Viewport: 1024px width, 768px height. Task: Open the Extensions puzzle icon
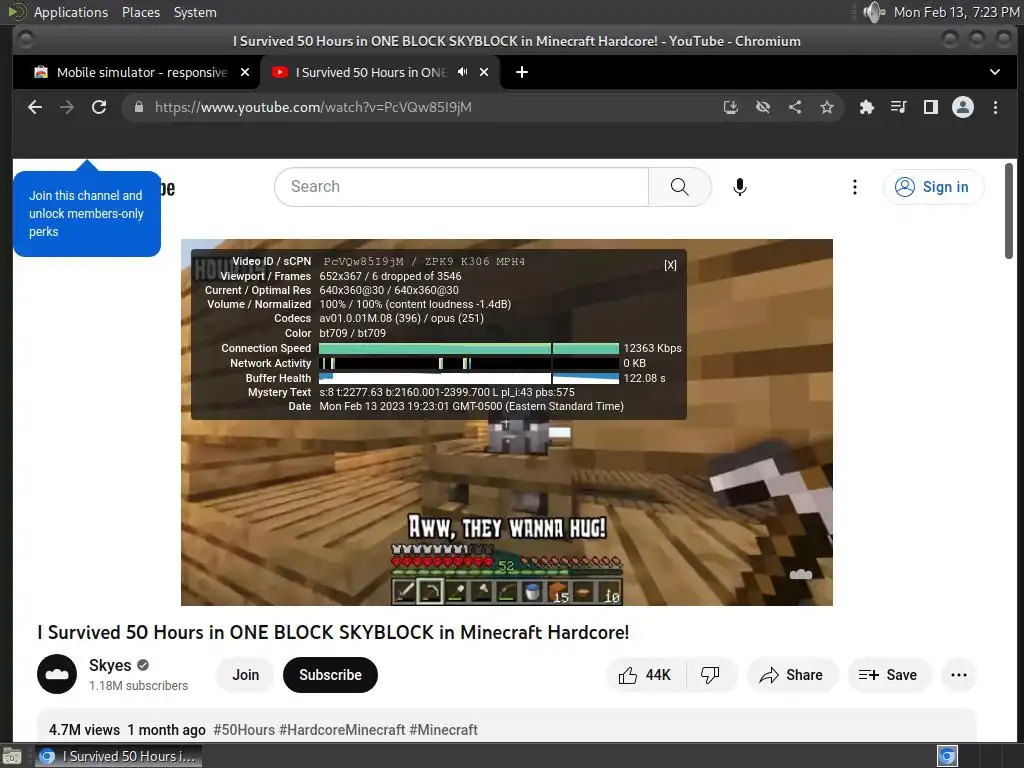(867, 107)
